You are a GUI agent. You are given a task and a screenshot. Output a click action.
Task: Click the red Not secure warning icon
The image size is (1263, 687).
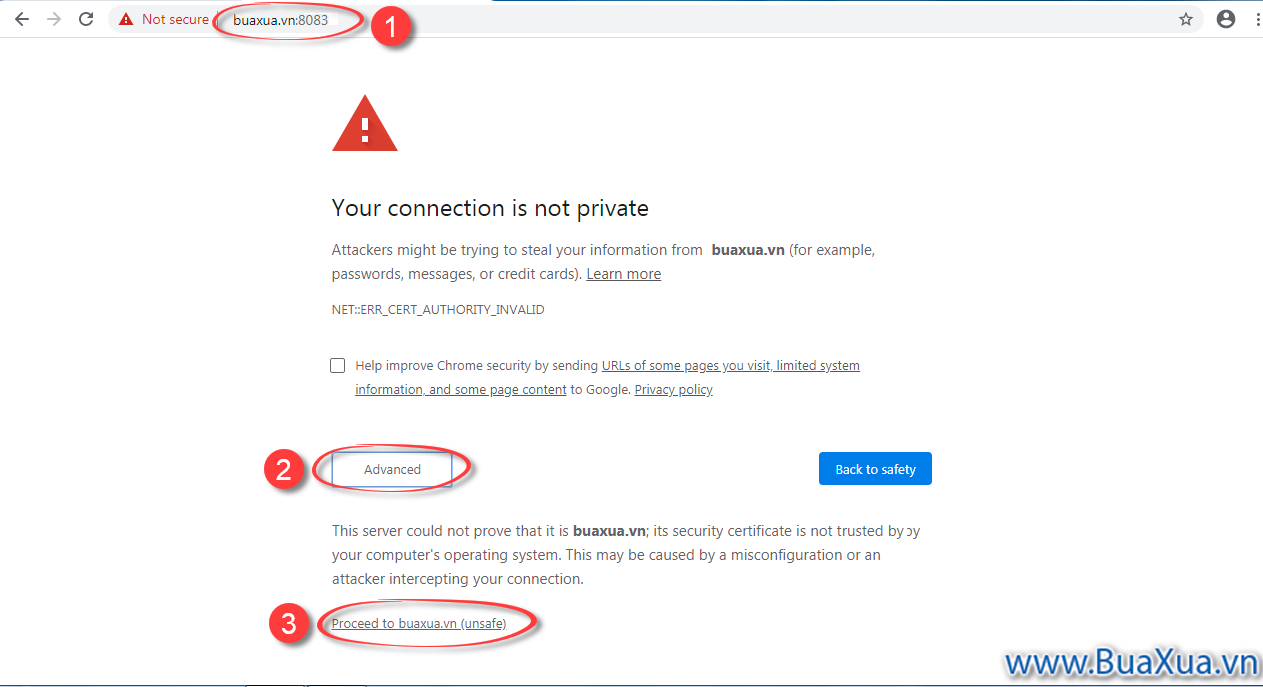126,19
